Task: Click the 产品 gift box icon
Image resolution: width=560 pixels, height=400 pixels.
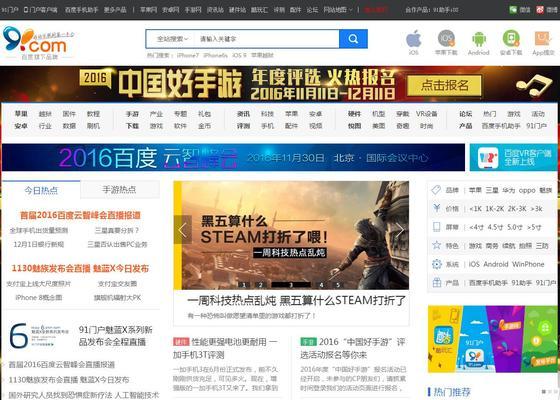Action: pos(436,282)
